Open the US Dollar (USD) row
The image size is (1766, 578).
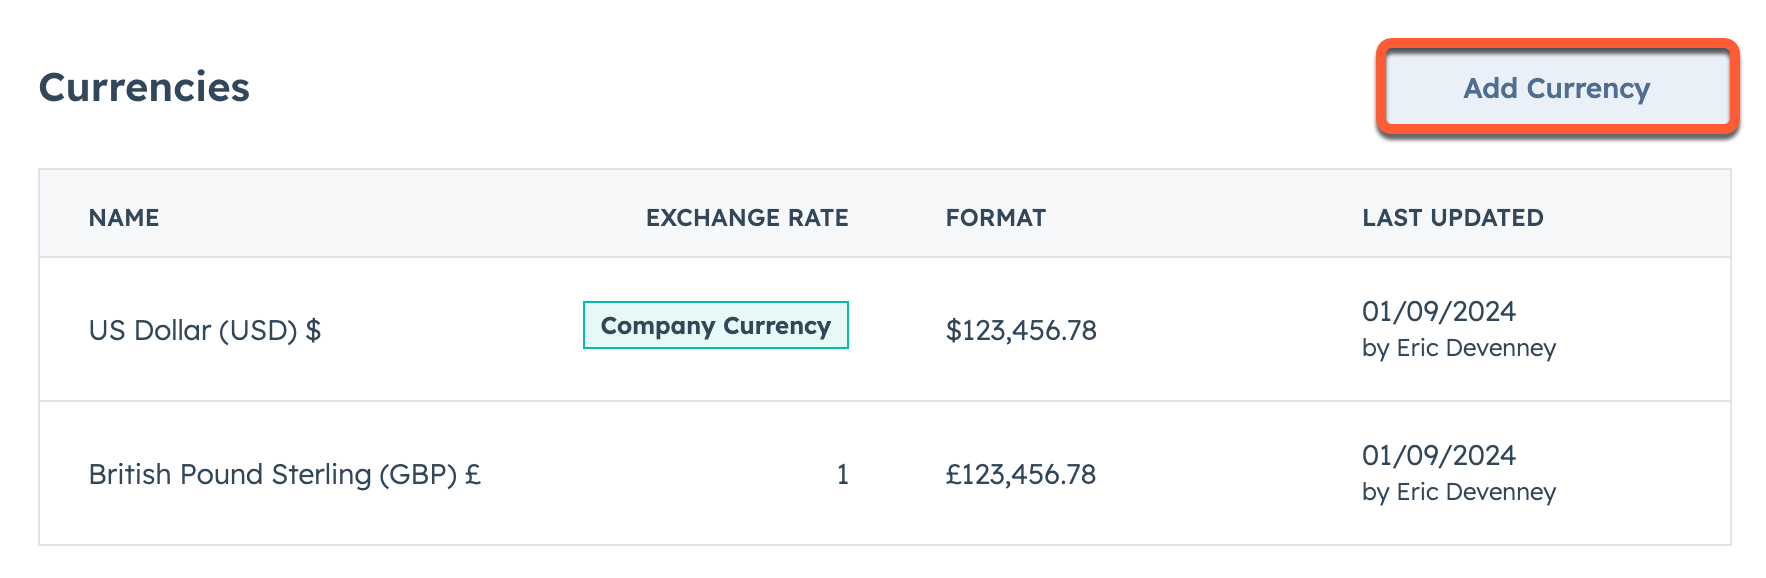point(885,330)
